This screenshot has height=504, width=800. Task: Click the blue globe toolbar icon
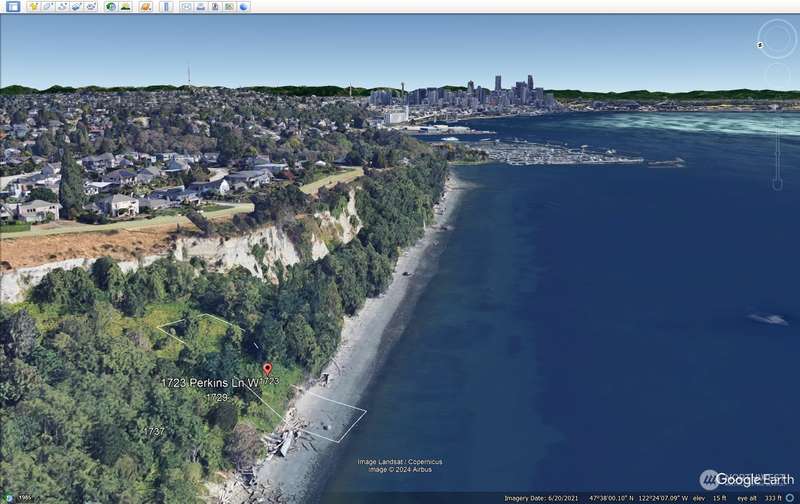[x=244, y=6]
